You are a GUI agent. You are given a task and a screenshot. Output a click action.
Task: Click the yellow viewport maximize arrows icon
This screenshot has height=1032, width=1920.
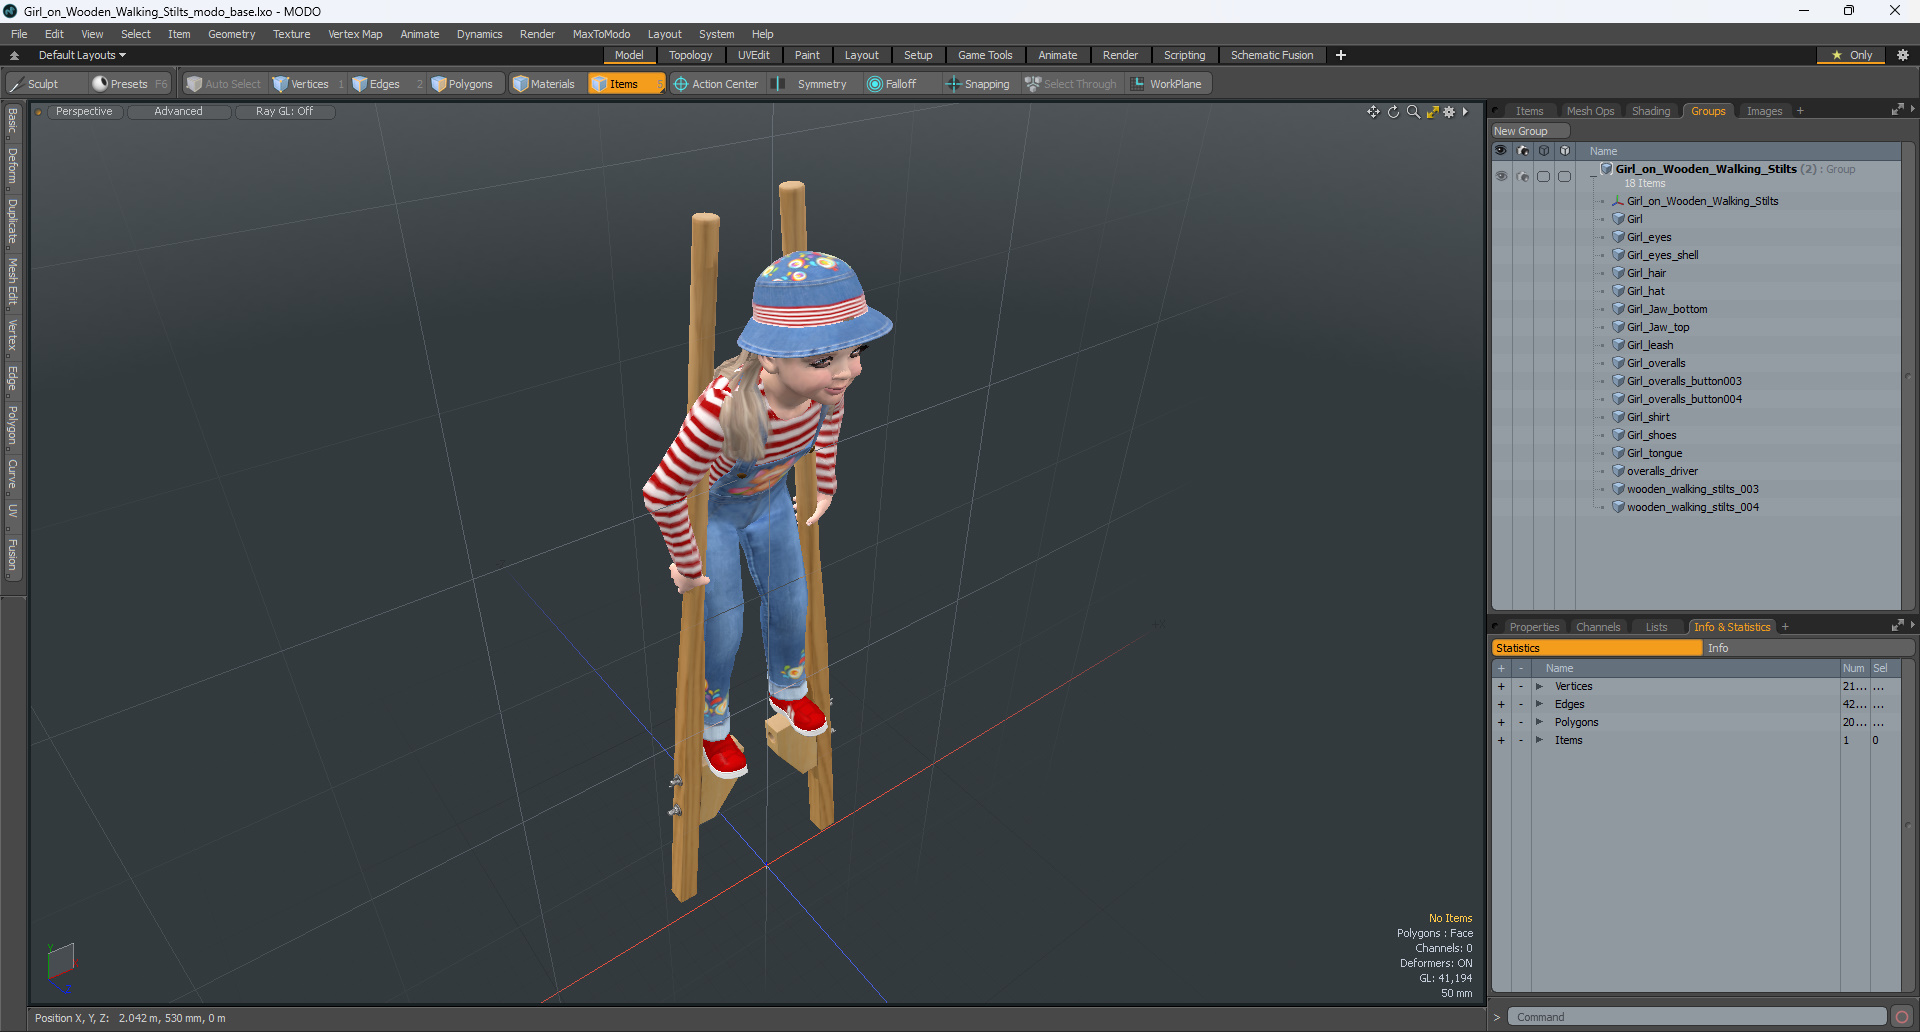(1432, 112)
